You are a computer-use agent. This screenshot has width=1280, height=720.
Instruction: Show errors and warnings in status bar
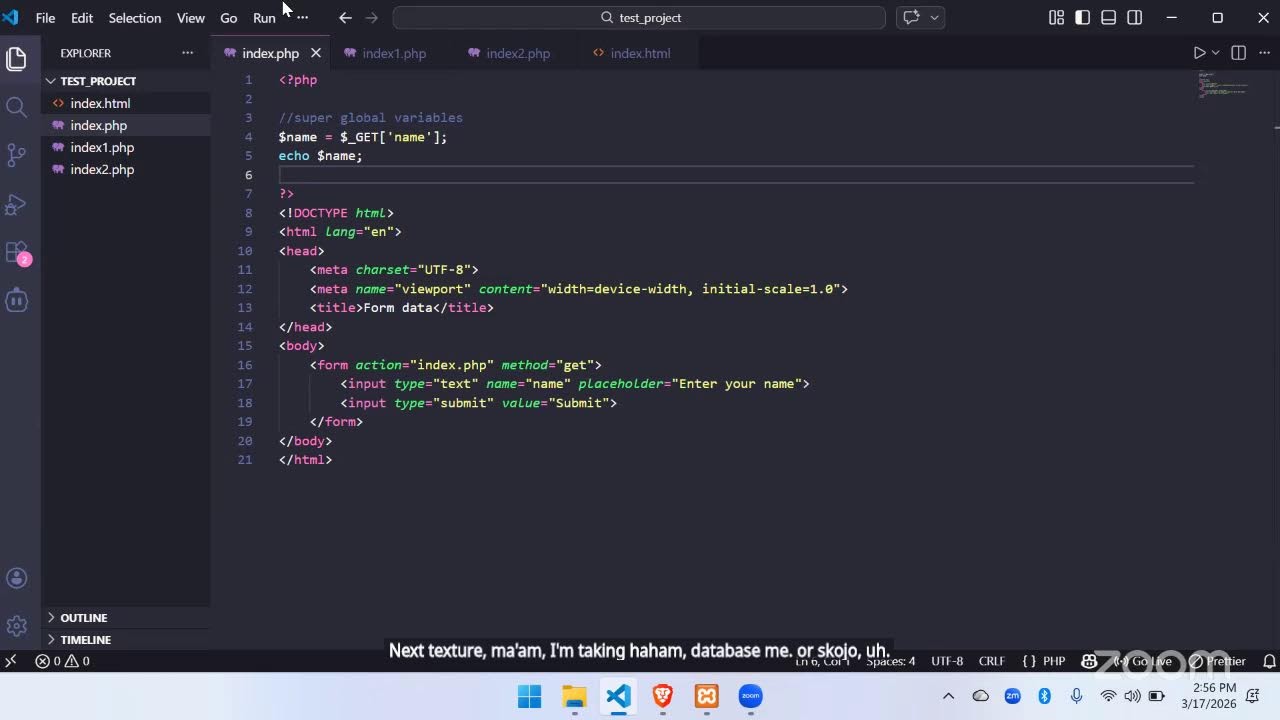(x=62, y=661)
